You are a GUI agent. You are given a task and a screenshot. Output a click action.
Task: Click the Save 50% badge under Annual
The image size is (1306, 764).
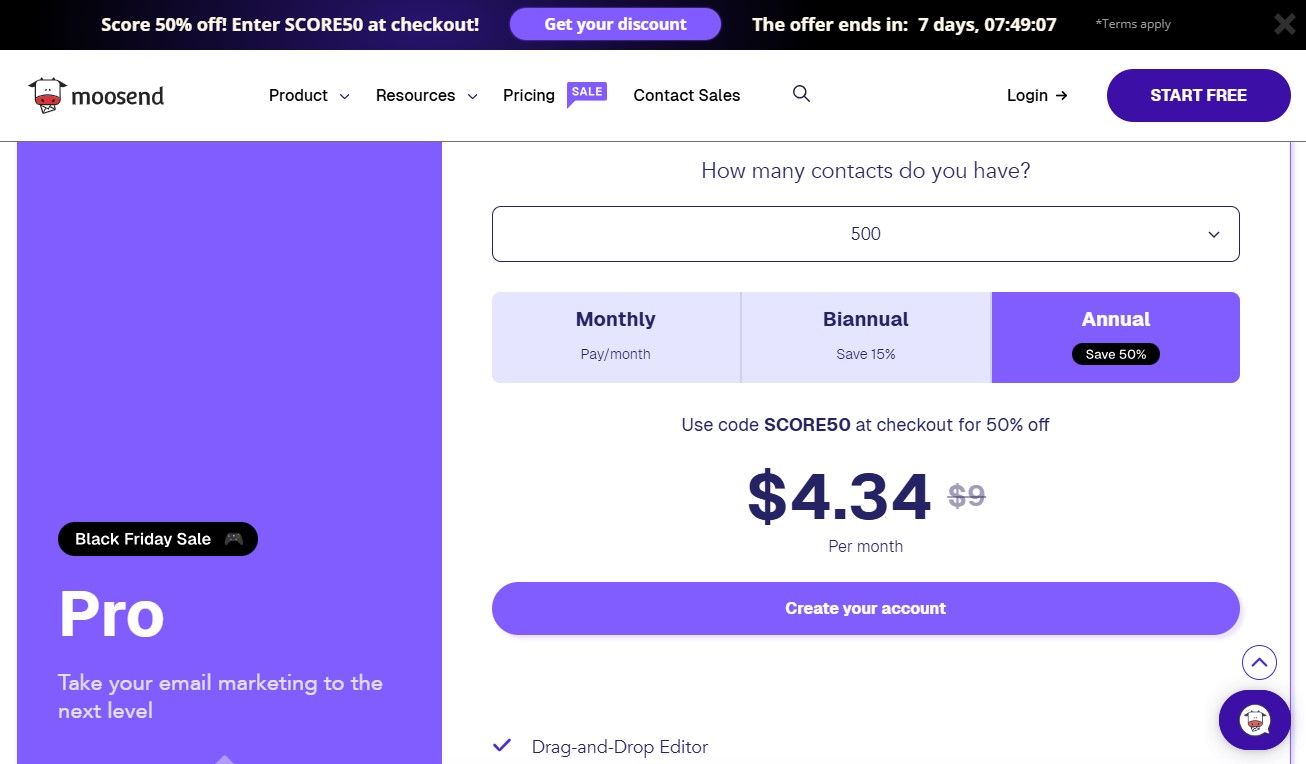tap(1115, 354)
